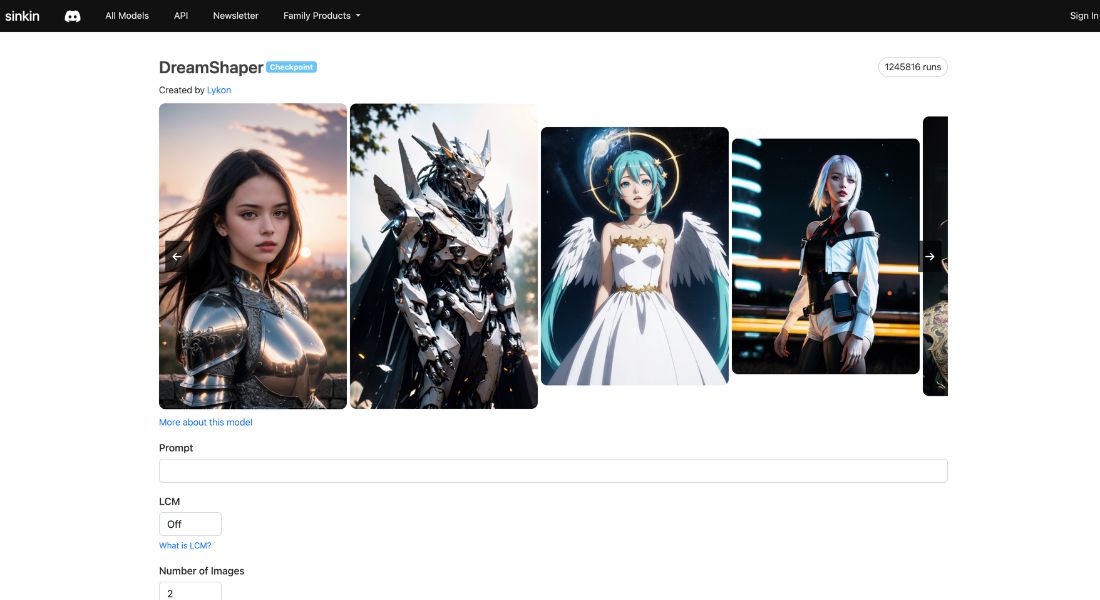This screenshot has height=600, width=1100.
Task: Expand the Family Products dropdown
Action: (322, 15)
